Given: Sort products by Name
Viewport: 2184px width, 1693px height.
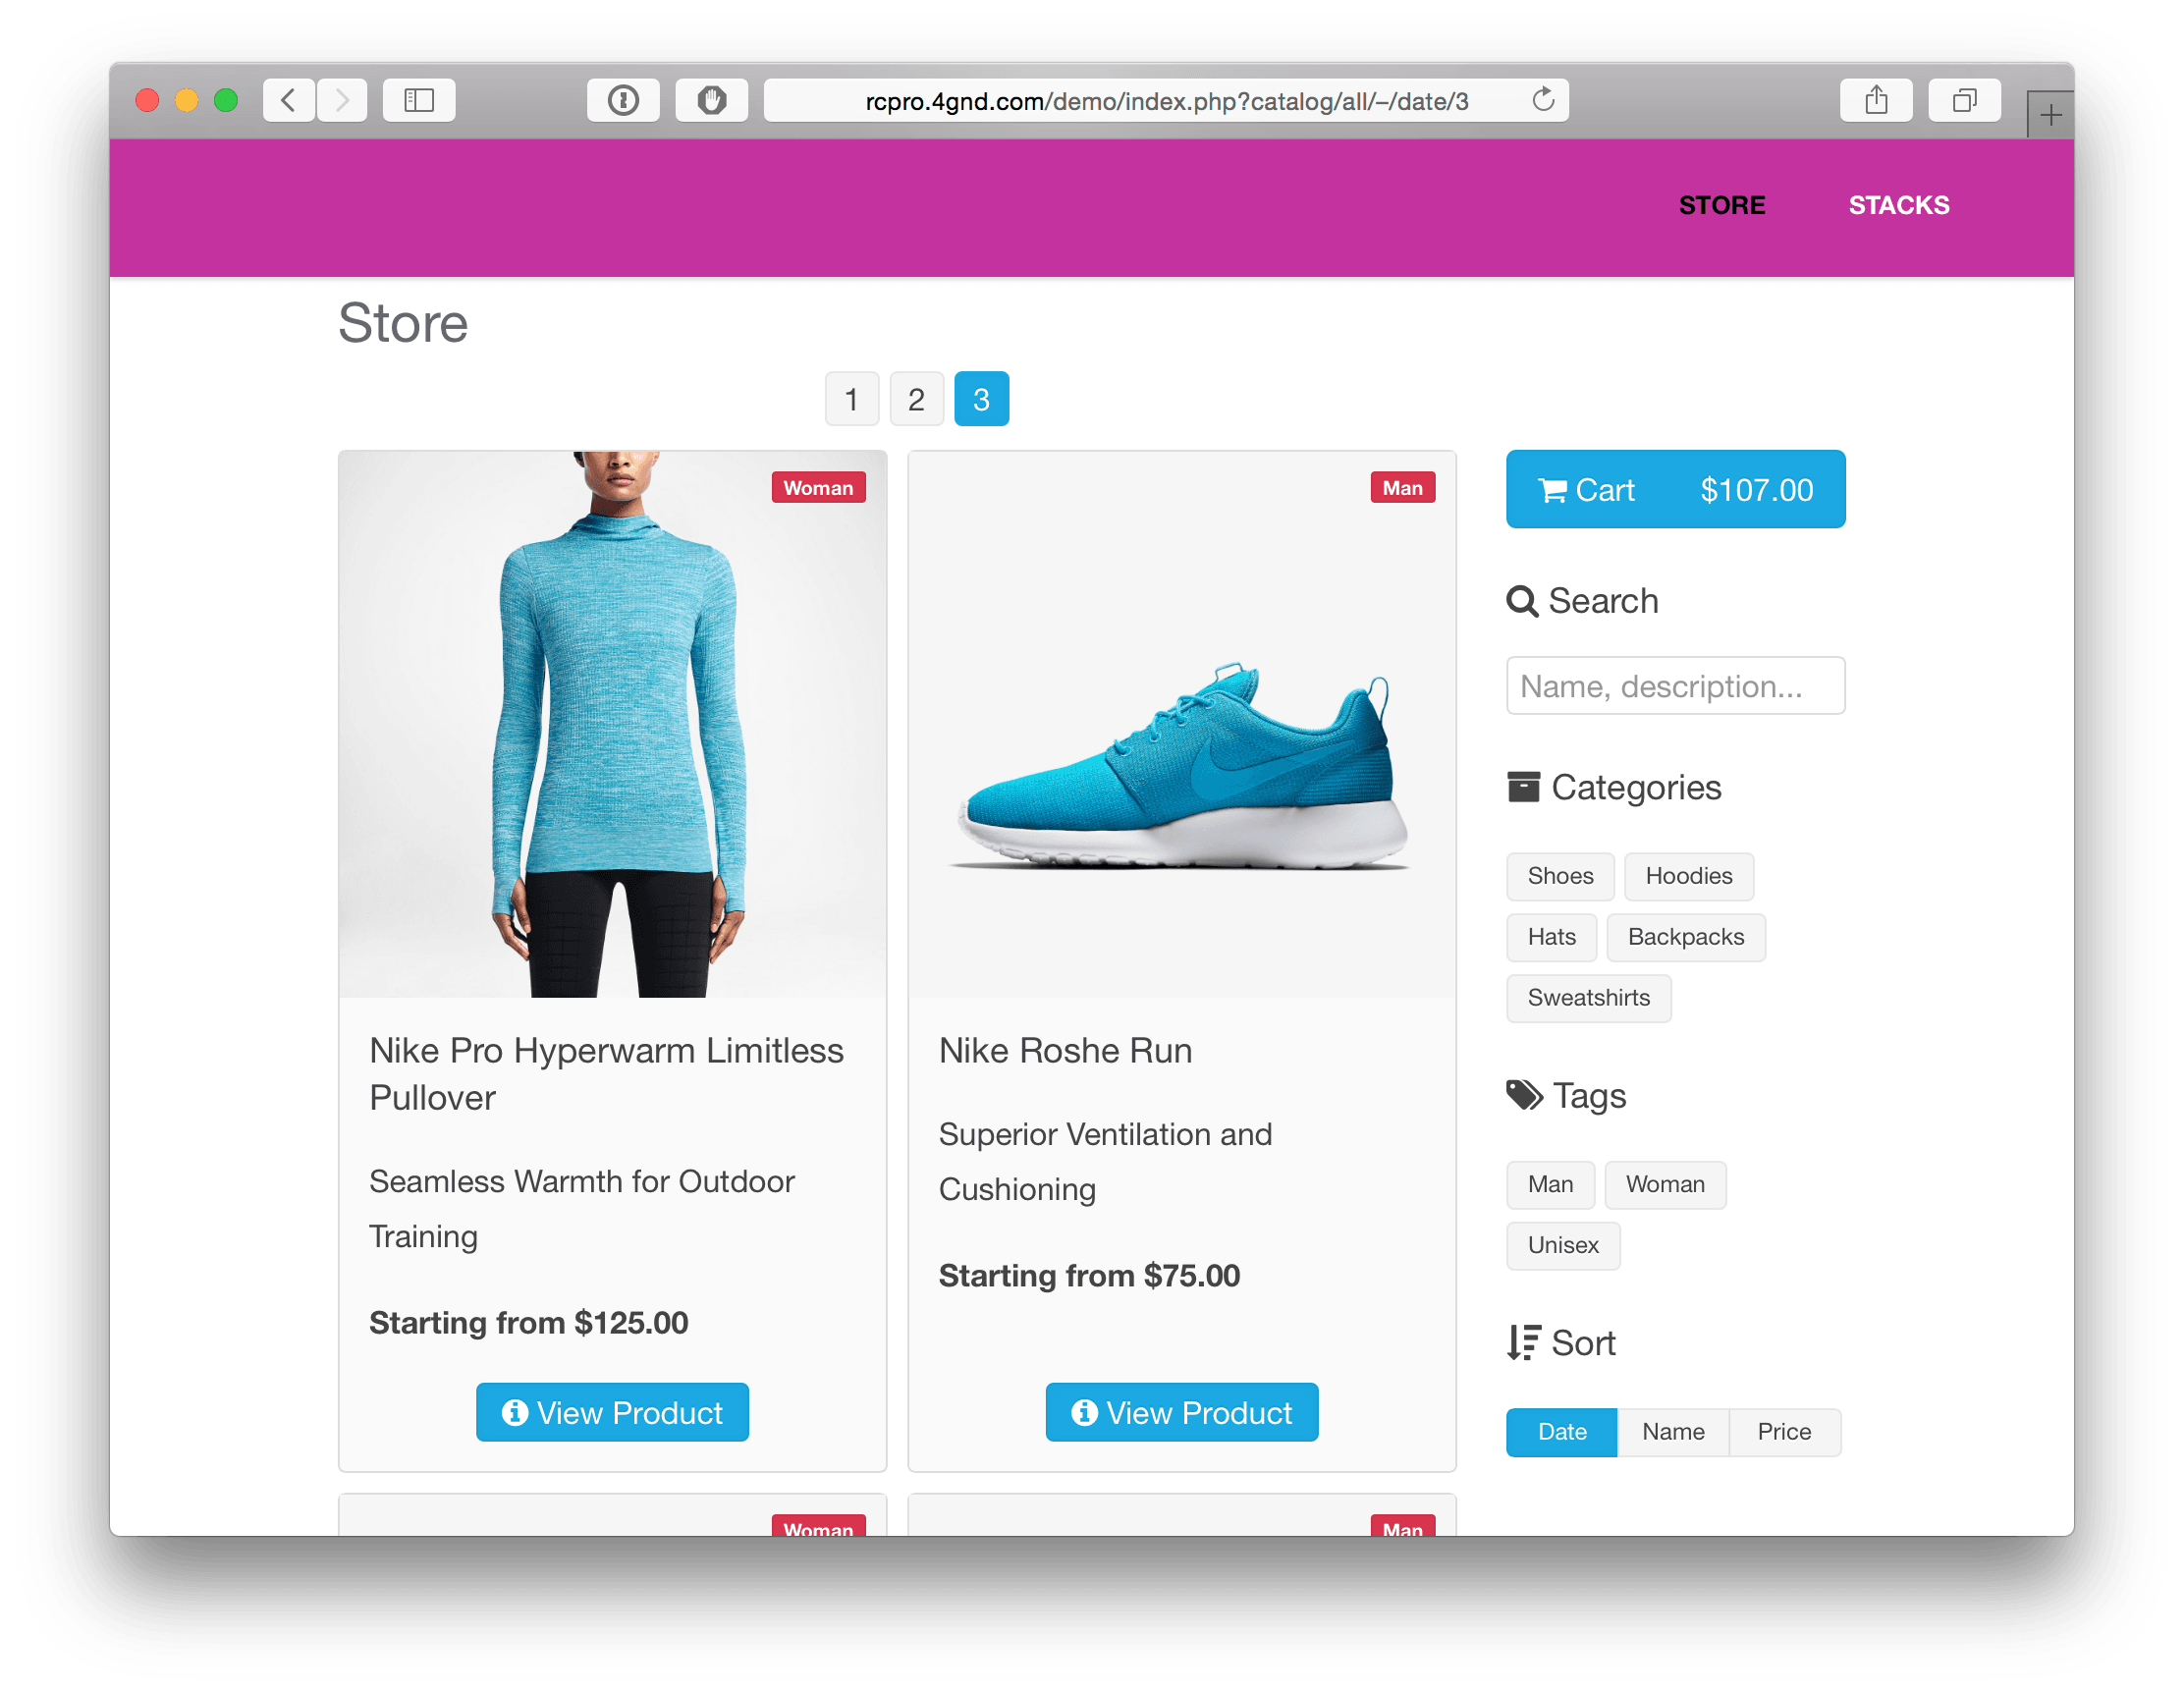Looking at the screenshot, I should [x=1673, y=1432].
